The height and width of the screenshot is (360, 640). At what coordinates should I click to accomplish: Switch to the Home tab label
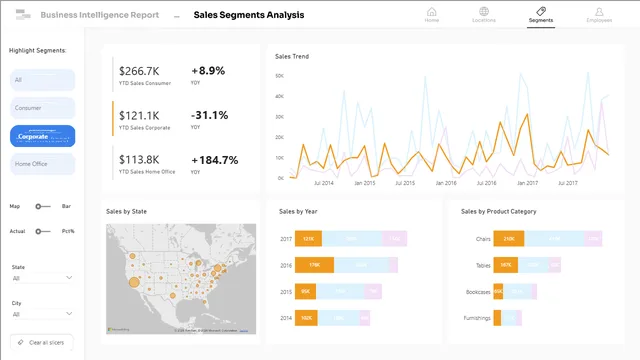click(431, 20)
